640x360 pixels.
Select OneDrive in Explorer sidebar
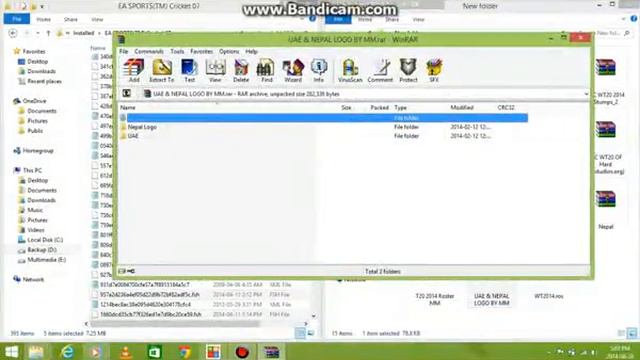point(34,101)
